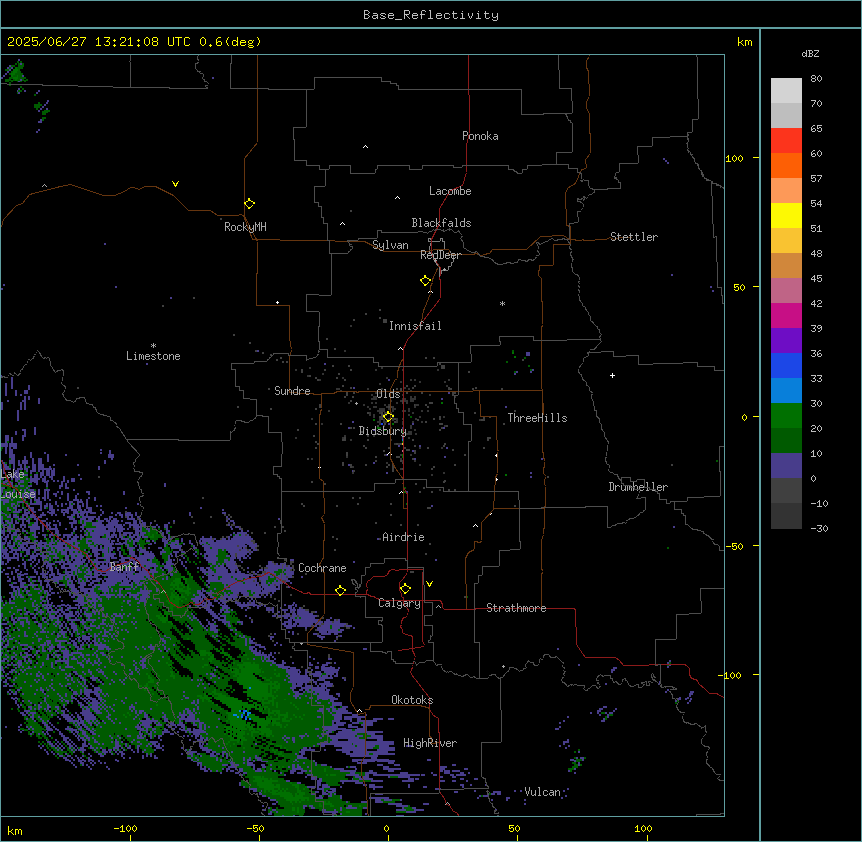
Task: Click the yellow V marker east of Calgary diamond
Action: click(429, 584)
